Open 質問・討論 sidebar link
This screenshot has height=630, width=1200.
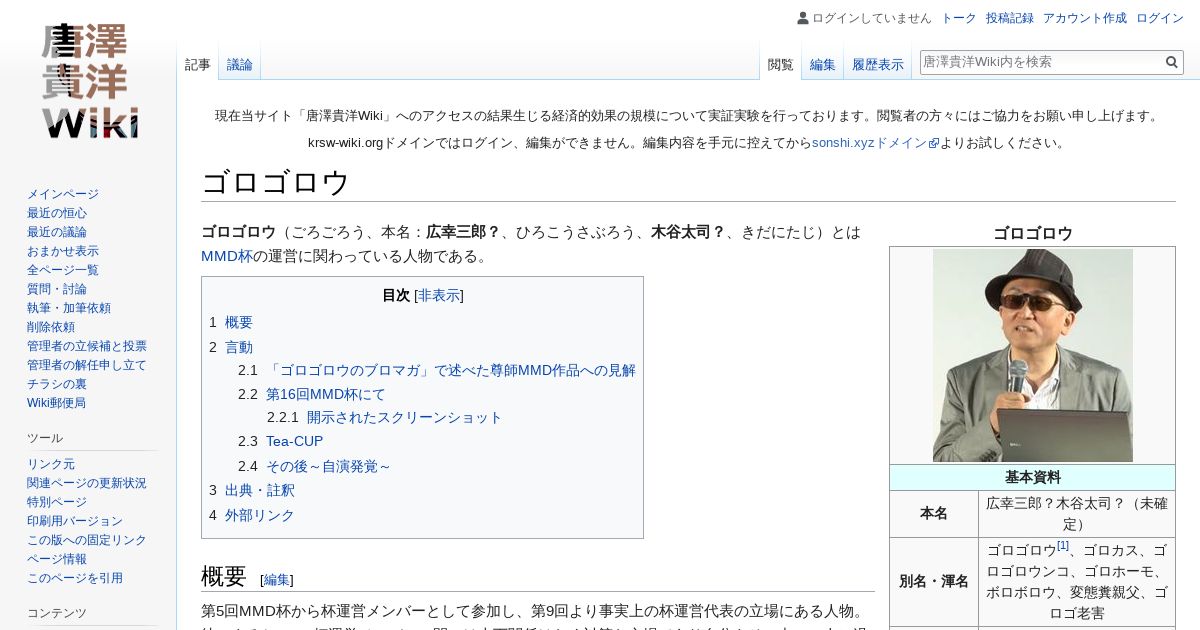pos(57,289)
